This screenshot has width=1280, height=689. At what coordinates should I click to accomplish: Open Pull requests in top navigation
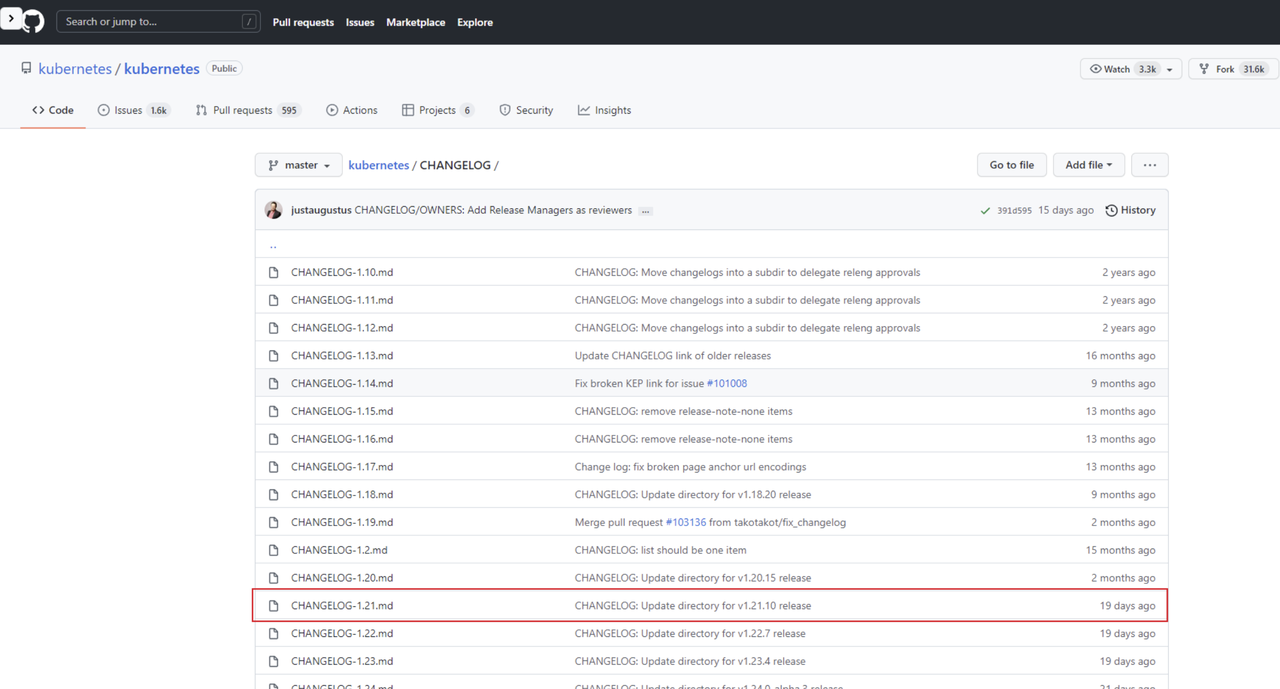pyautogui.click(x=304, y=22)
